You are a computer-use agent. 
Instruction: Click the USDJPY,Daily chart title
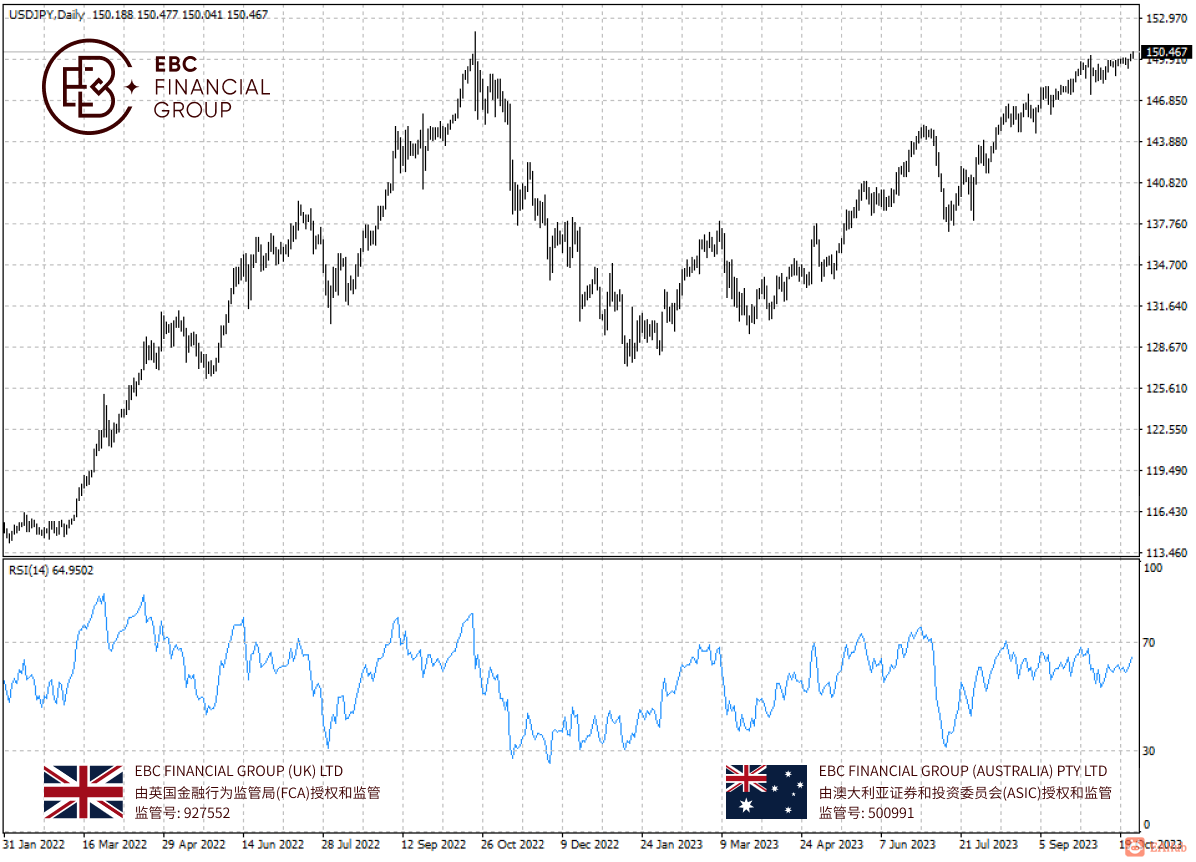coord(47,14)
